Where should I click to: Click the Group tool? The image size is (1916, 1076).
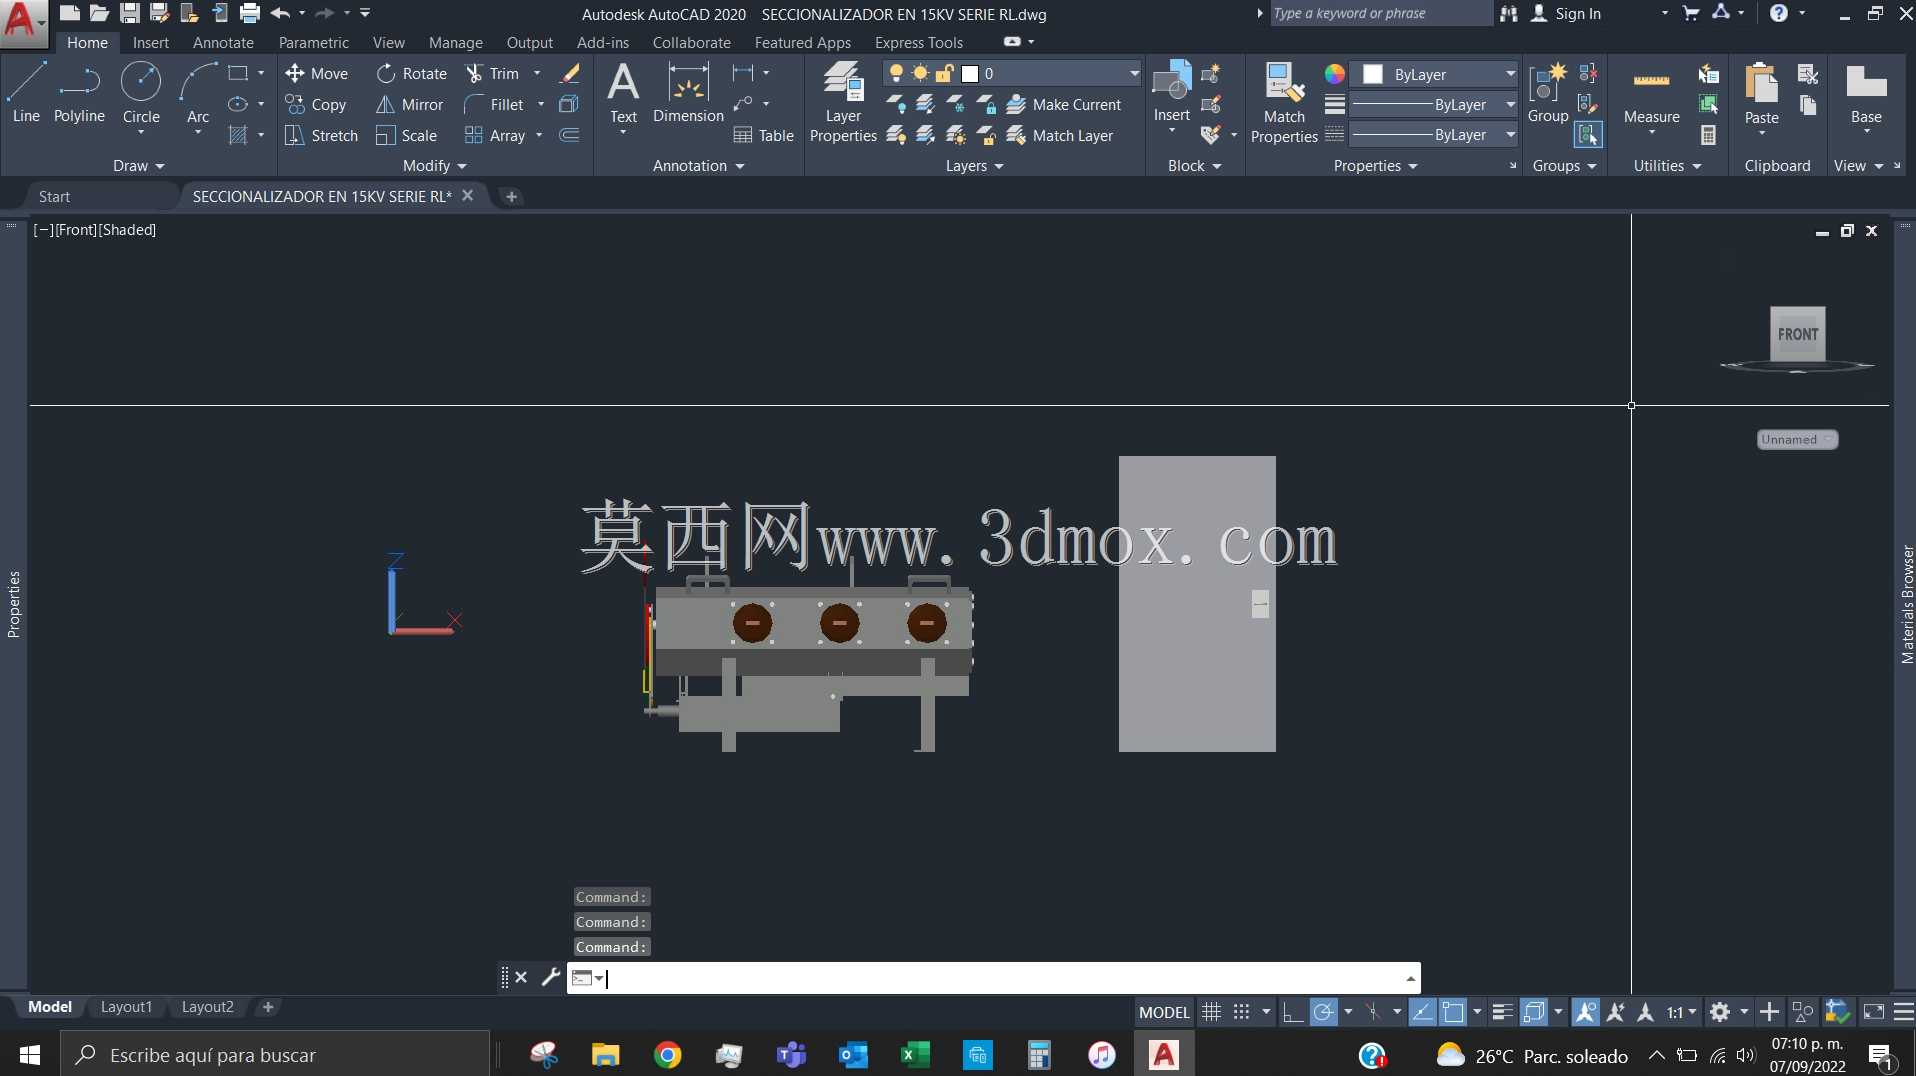[1547, 93]
